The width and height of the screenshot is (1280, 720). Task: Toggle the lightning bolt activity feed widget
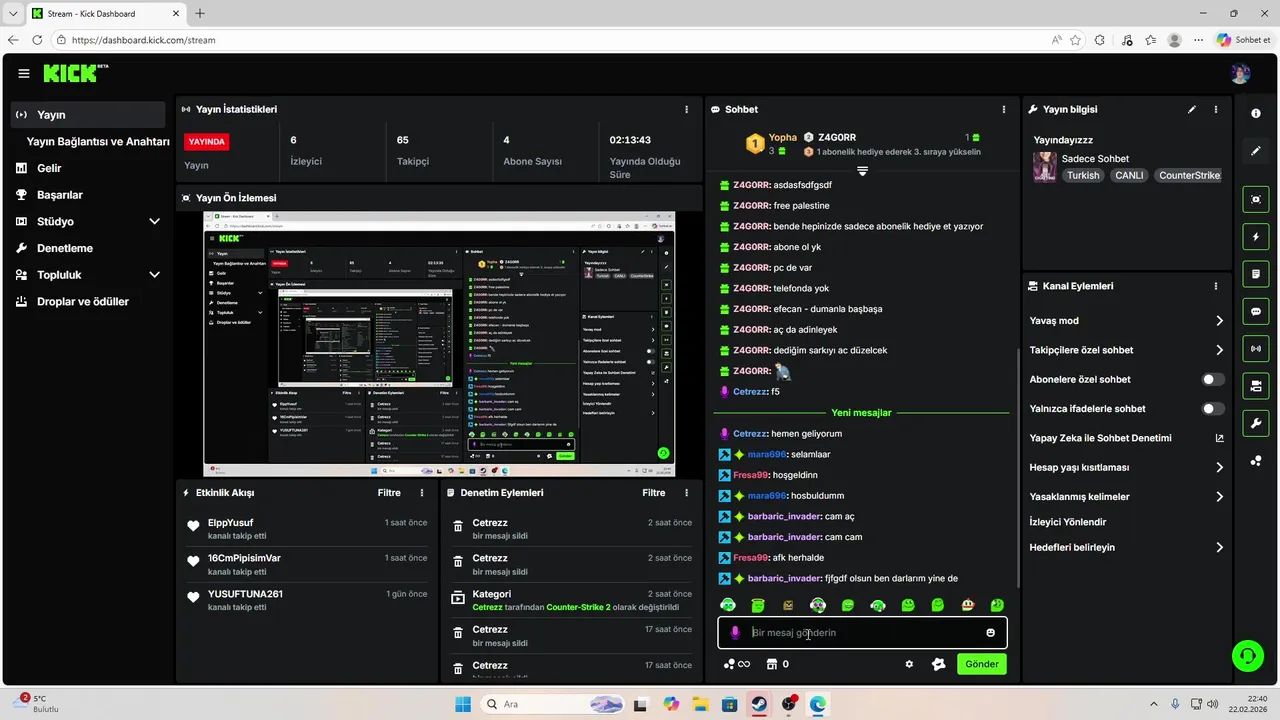(1256, 236)
